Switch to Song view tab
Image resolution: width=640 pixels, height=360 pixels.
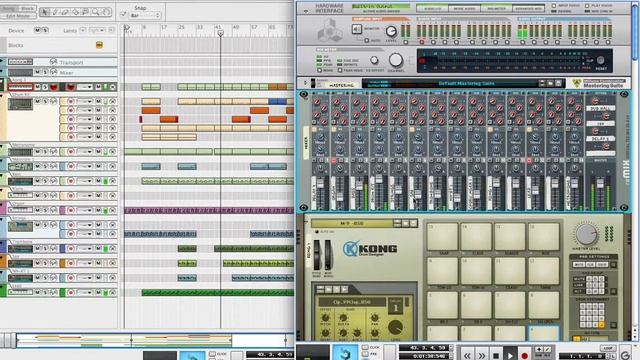pyautogui.click(x=10, y=9)
